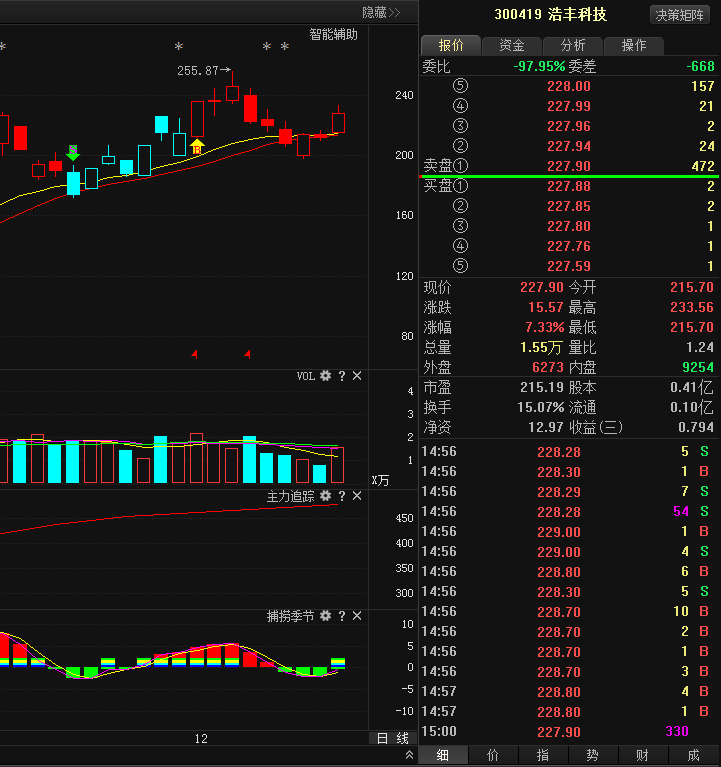Screen dimensions: 721x767
Task: Click the yellow up-arrow buy signal marker
Action: pyautogui.click(x=197, y=147)
